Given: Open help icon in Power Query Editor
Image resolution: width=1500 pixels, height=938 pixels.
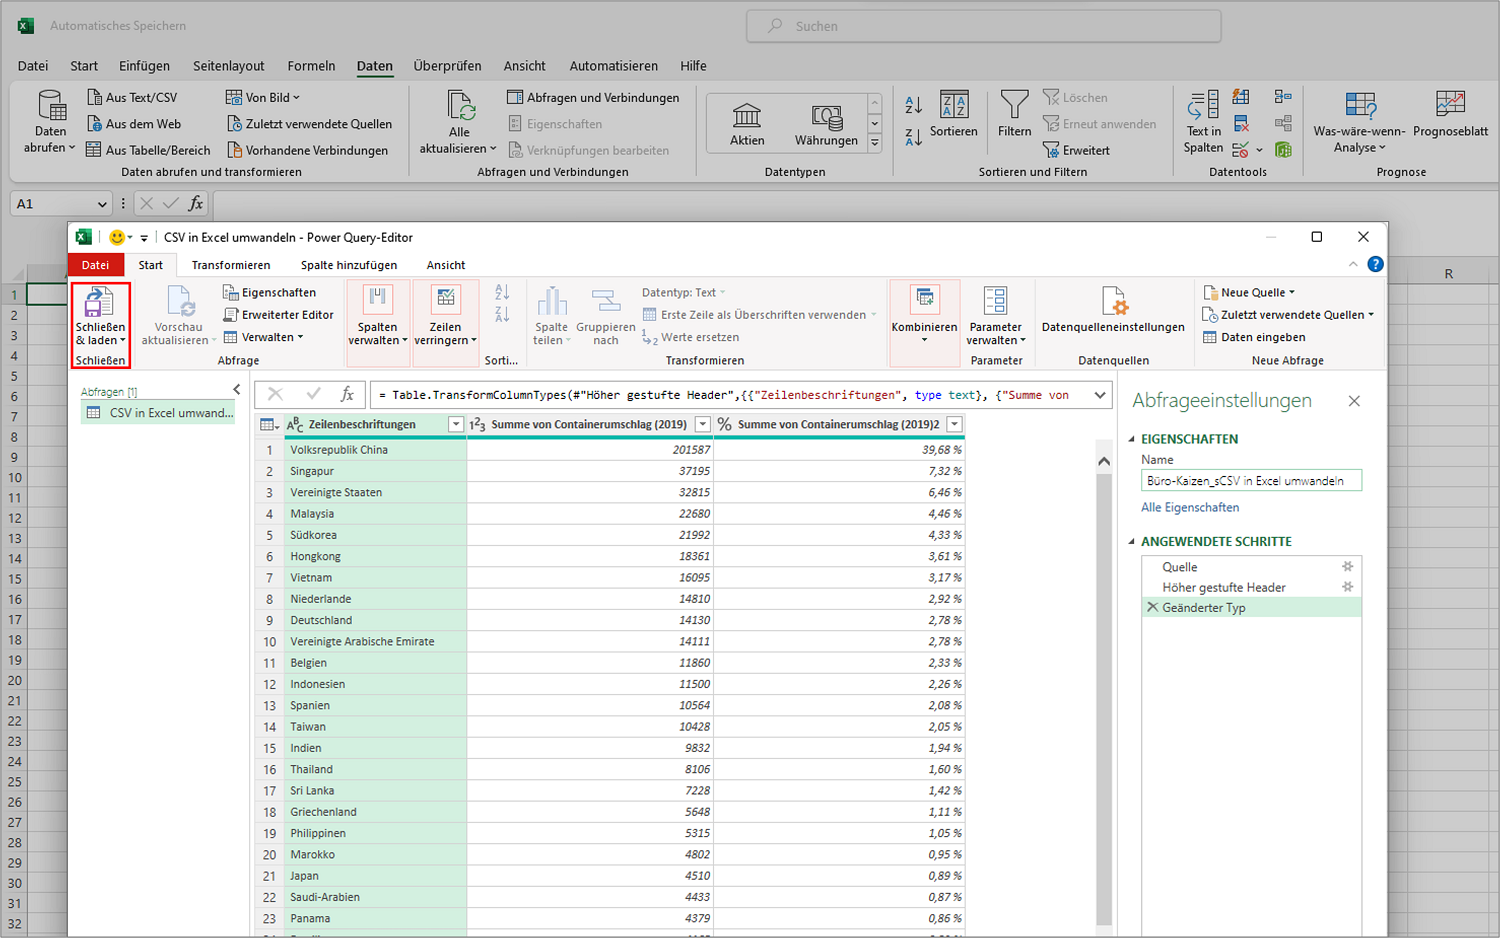Looking at the screenshot, I should coord(1375,264).
